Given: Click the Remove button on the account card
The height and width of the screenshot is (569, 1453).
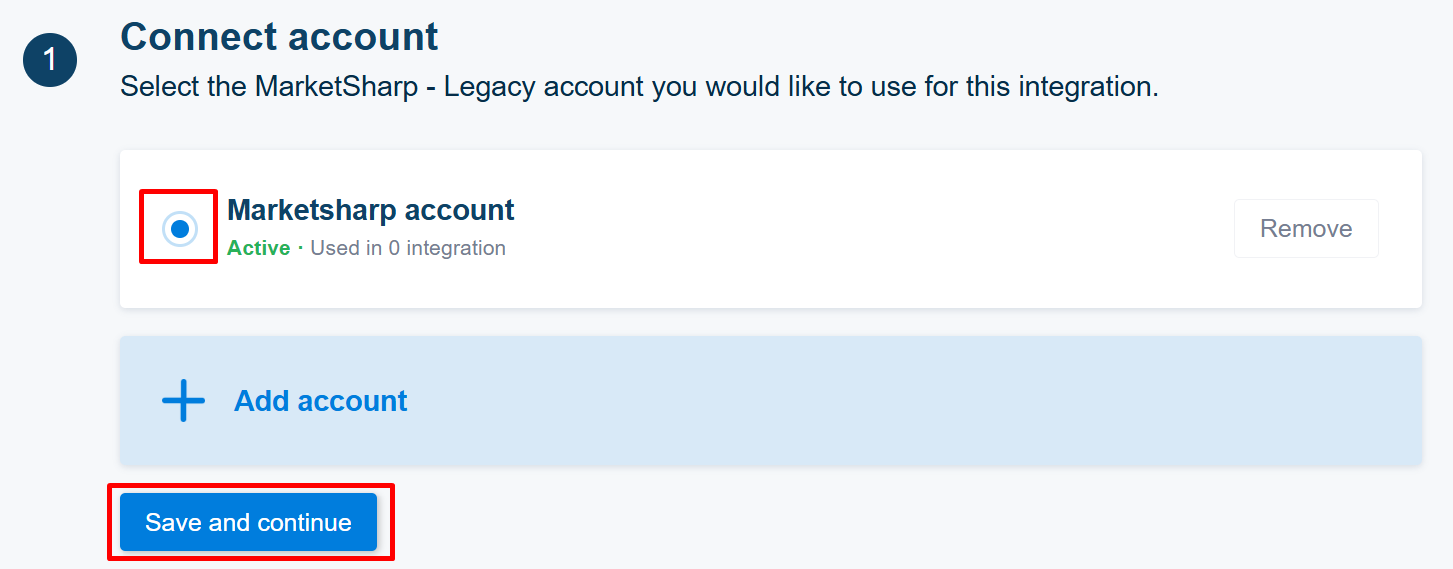Looking at the screenshot, I should pos(1306,229).
